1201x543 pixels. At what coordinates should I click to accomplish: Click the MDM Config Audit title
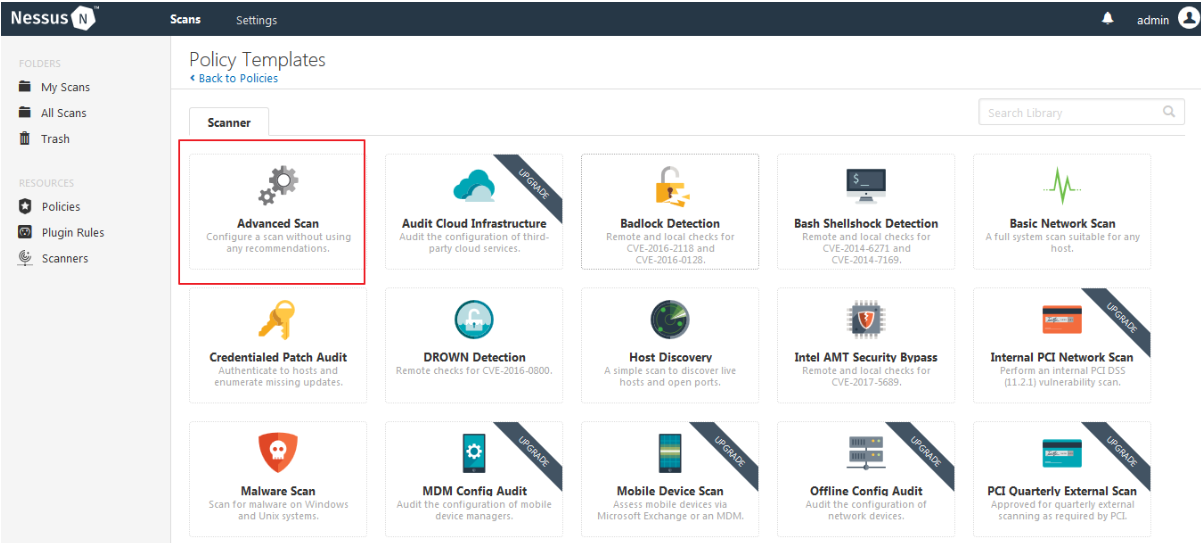click(x=474, y=491)
